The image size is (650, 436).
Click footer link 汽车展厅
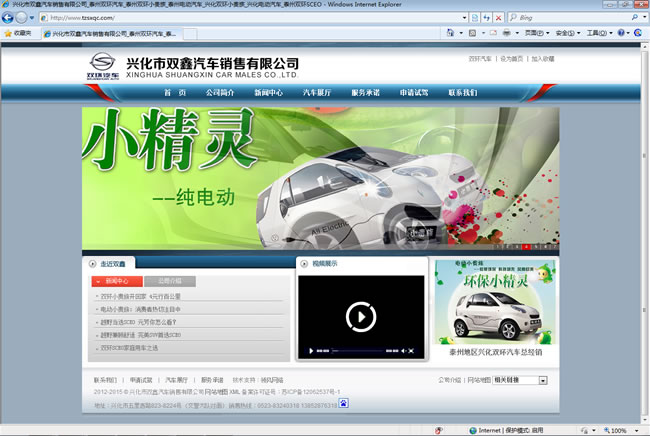tap(177, 380)
